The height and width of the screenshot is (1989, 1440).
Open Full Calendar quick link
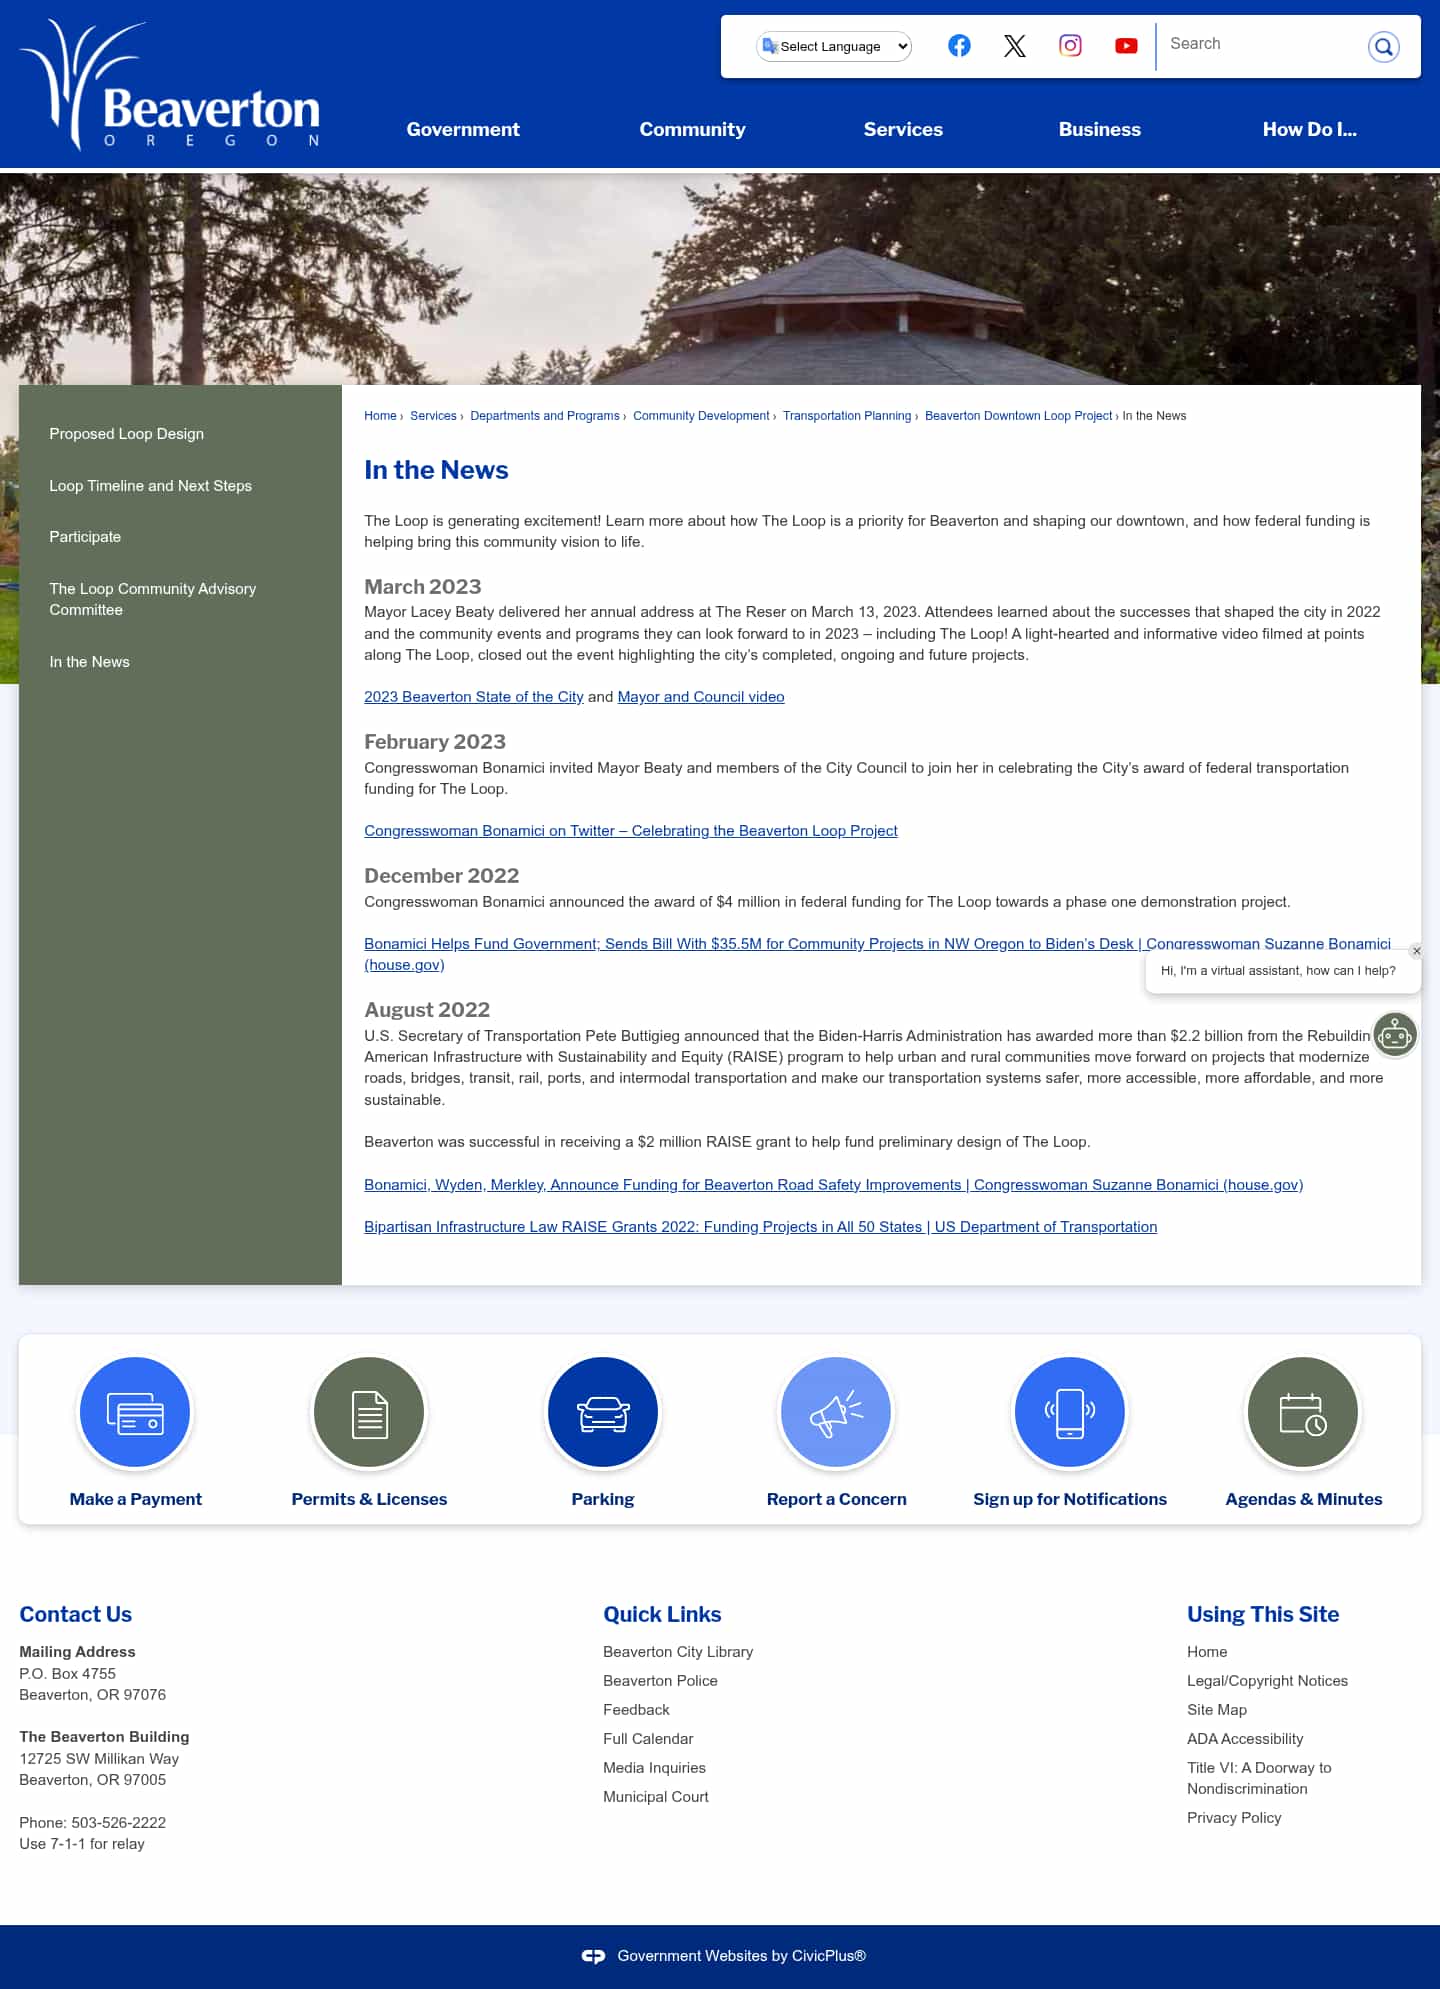click(x=648, y=1739)
